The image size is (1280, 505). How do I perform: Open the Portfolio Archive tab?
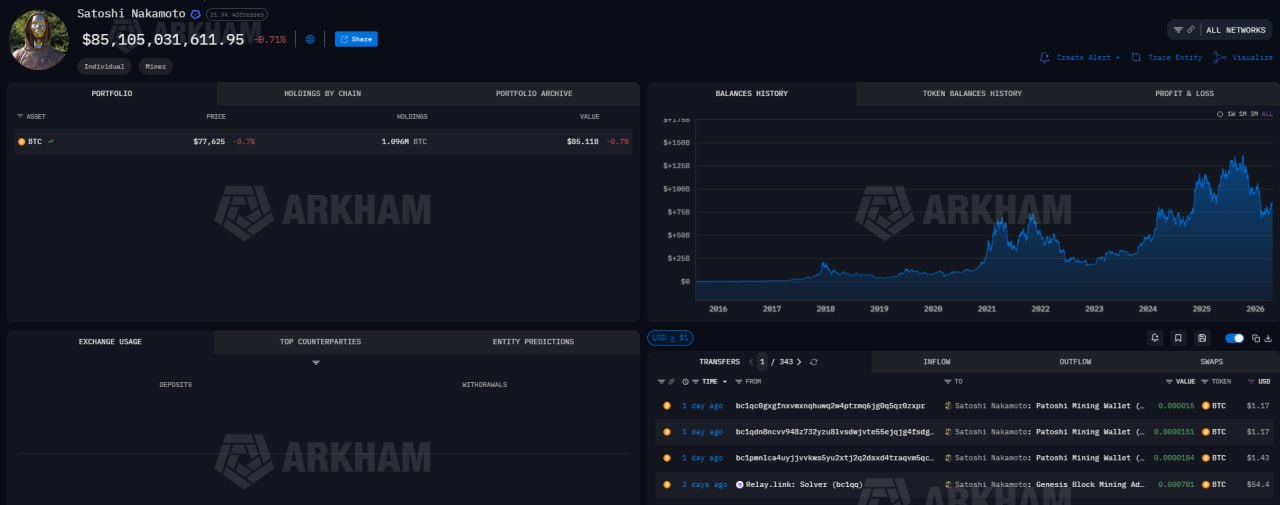534,93
